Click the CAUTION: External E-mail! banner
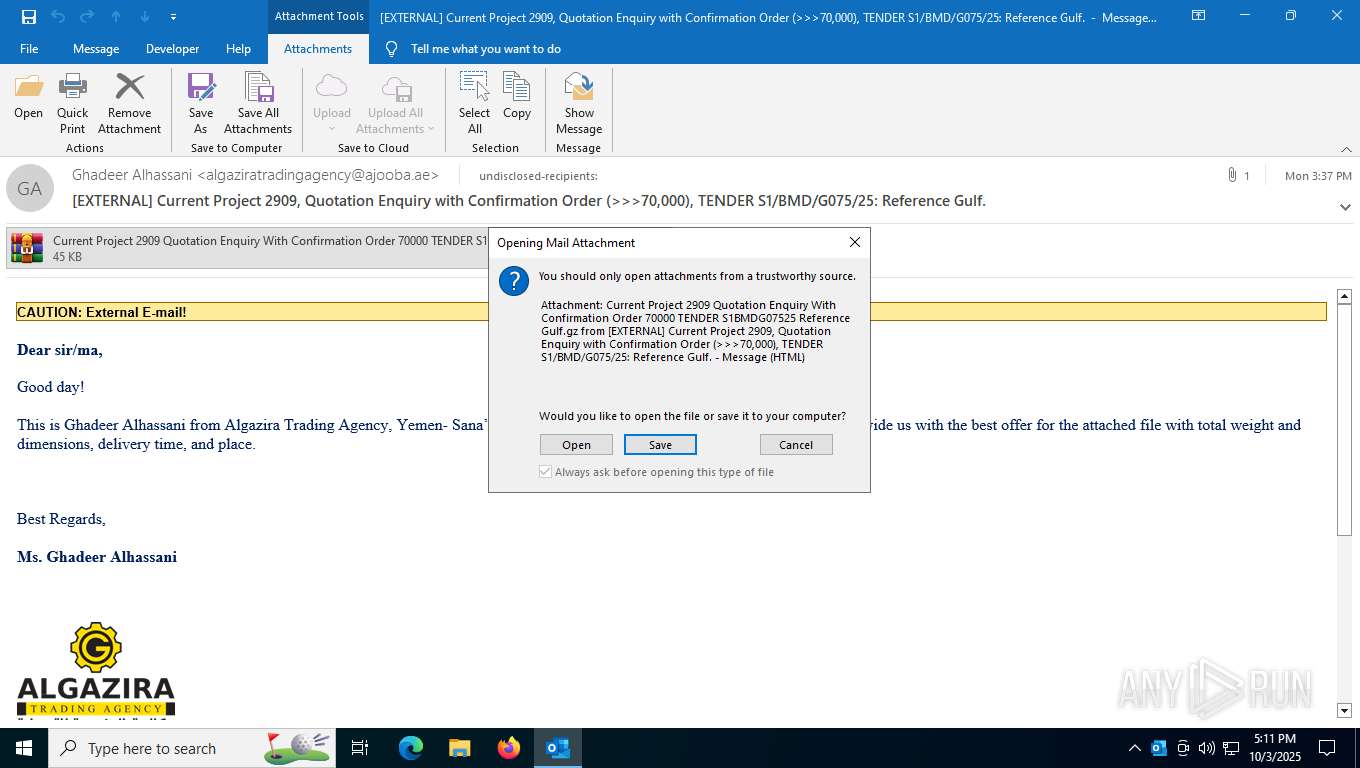The width and height of the screenshot is (1360, 768). coord(671,312)
